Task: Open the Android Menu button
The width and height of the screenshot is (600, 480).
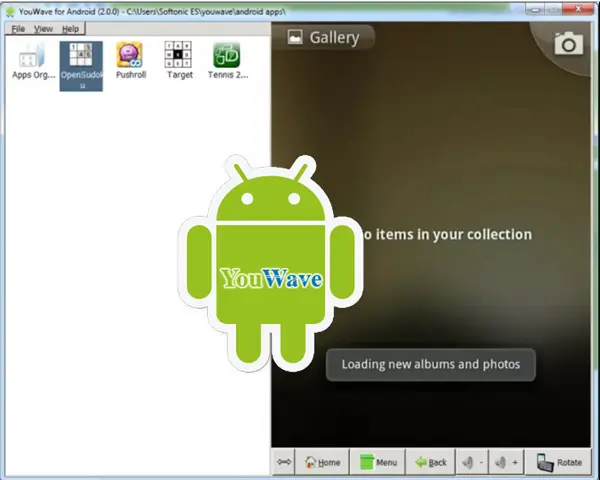Action: pos(378,462)
